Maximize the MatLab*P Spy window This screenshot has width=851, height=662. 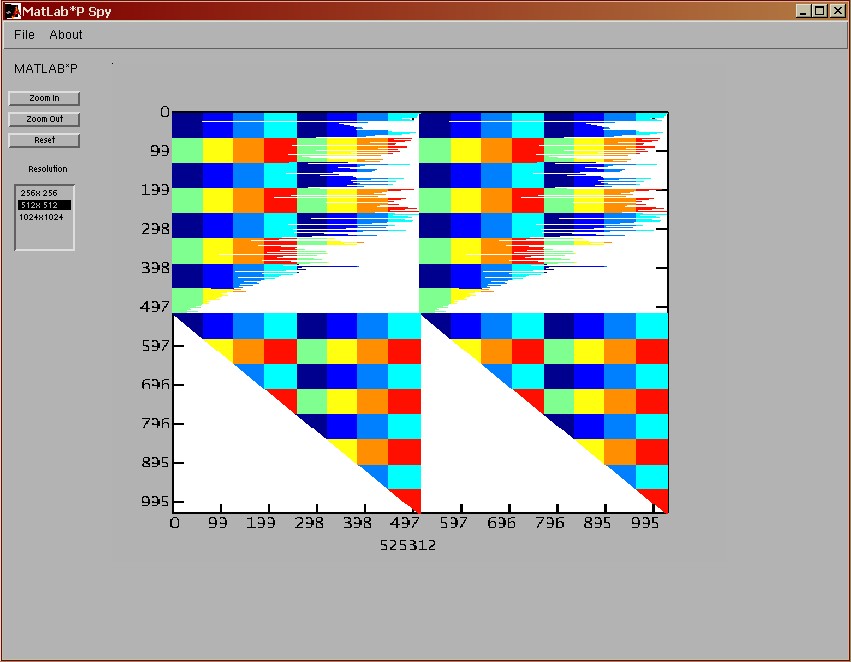click(820, 10)
